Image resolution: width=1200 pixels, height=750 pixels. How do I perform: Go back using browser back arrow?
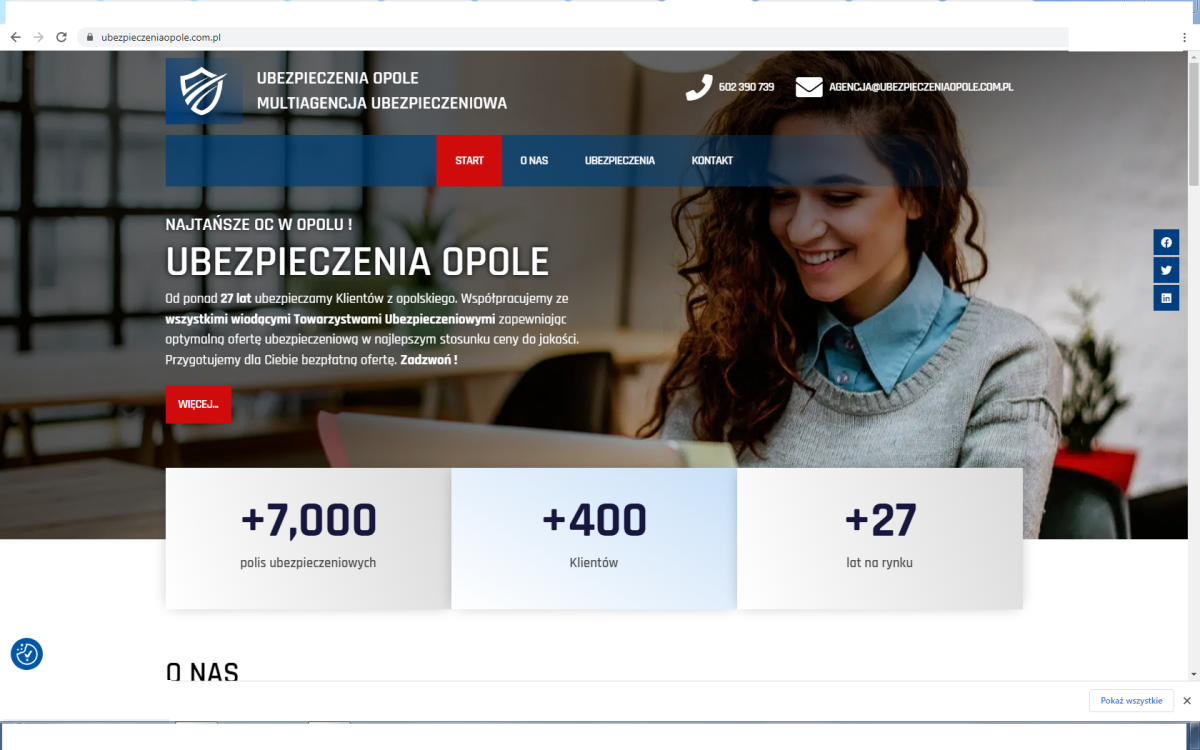click(15, 37)
